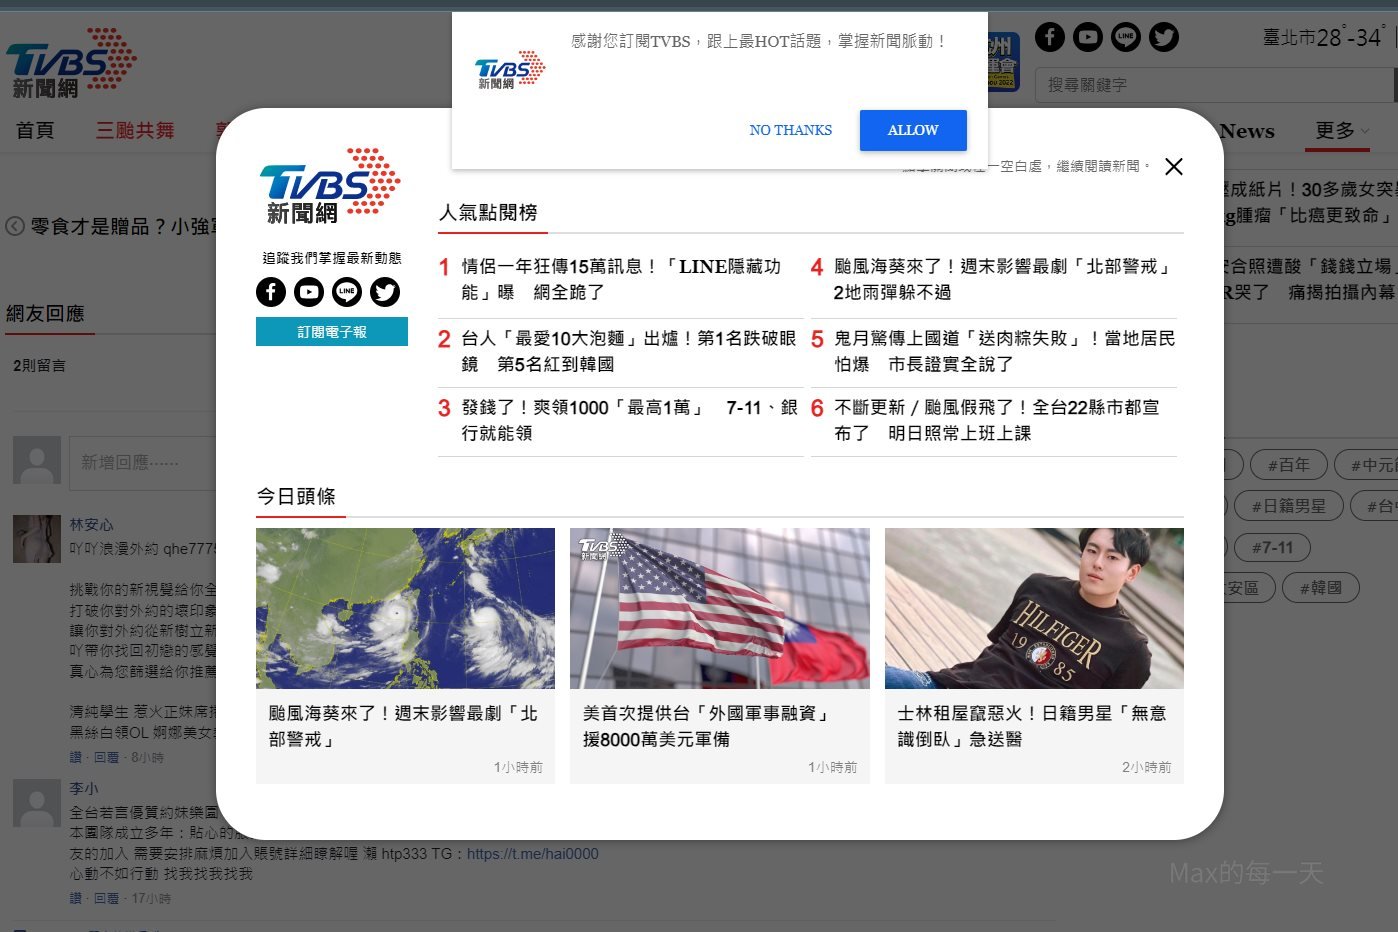The image size is (1398, 932).
Task: Click the YouTube icon in the site header
Action: 1088,37
